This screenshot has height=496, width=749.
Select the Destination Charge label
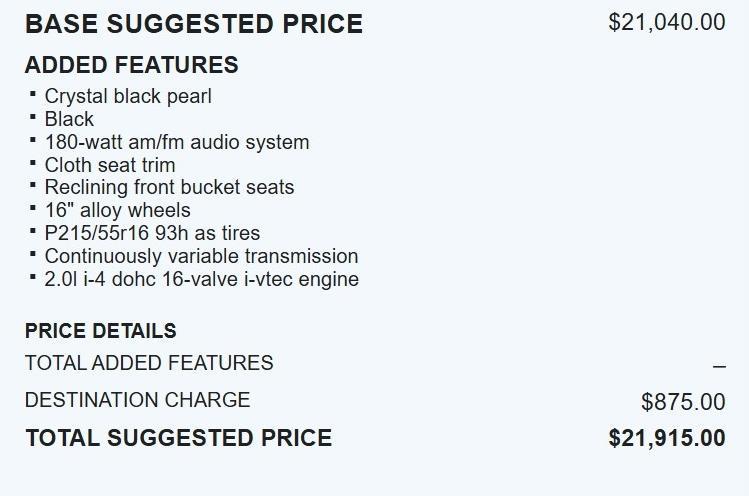(x=137, y=400)
